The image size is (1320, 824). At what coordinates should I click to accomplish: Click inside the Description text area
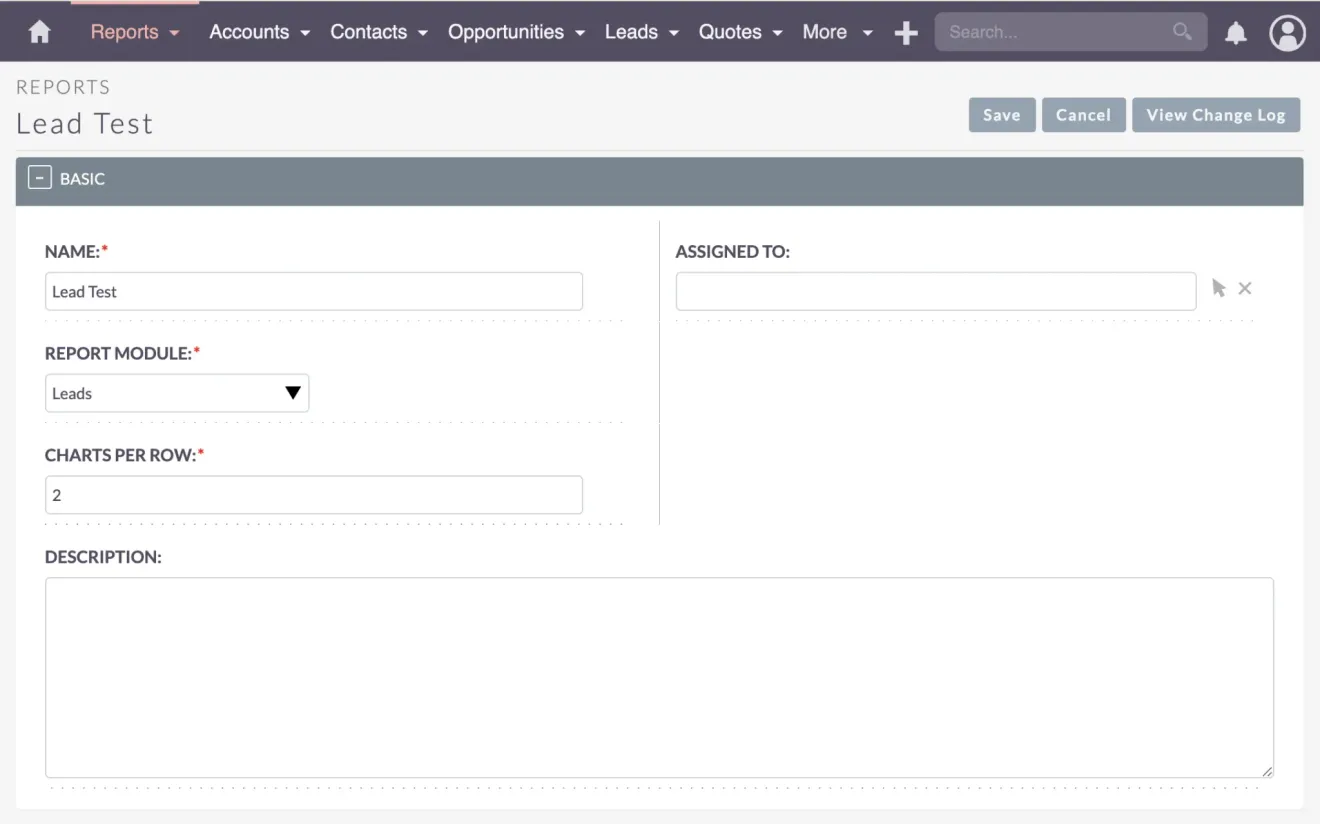[x=659, y=677]
